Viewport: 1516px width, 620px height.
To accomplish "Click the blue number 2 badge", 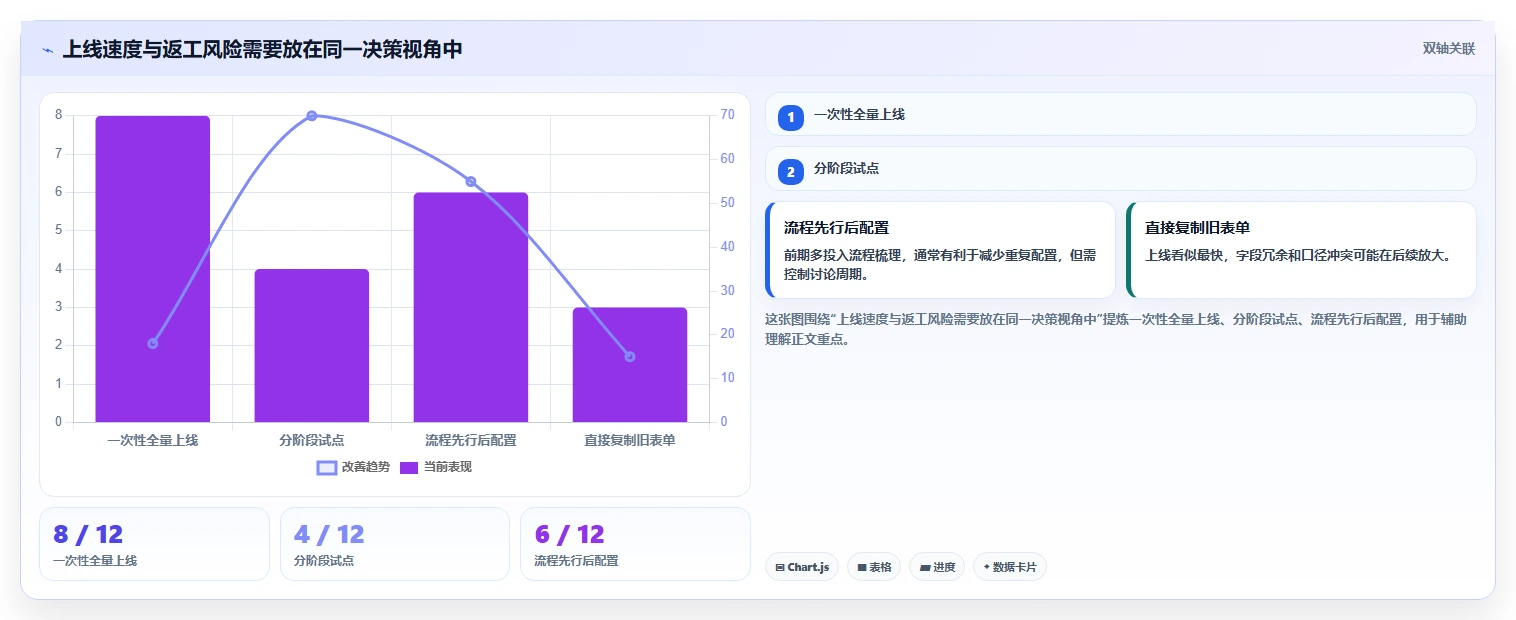I will click(x=790, y=172).
